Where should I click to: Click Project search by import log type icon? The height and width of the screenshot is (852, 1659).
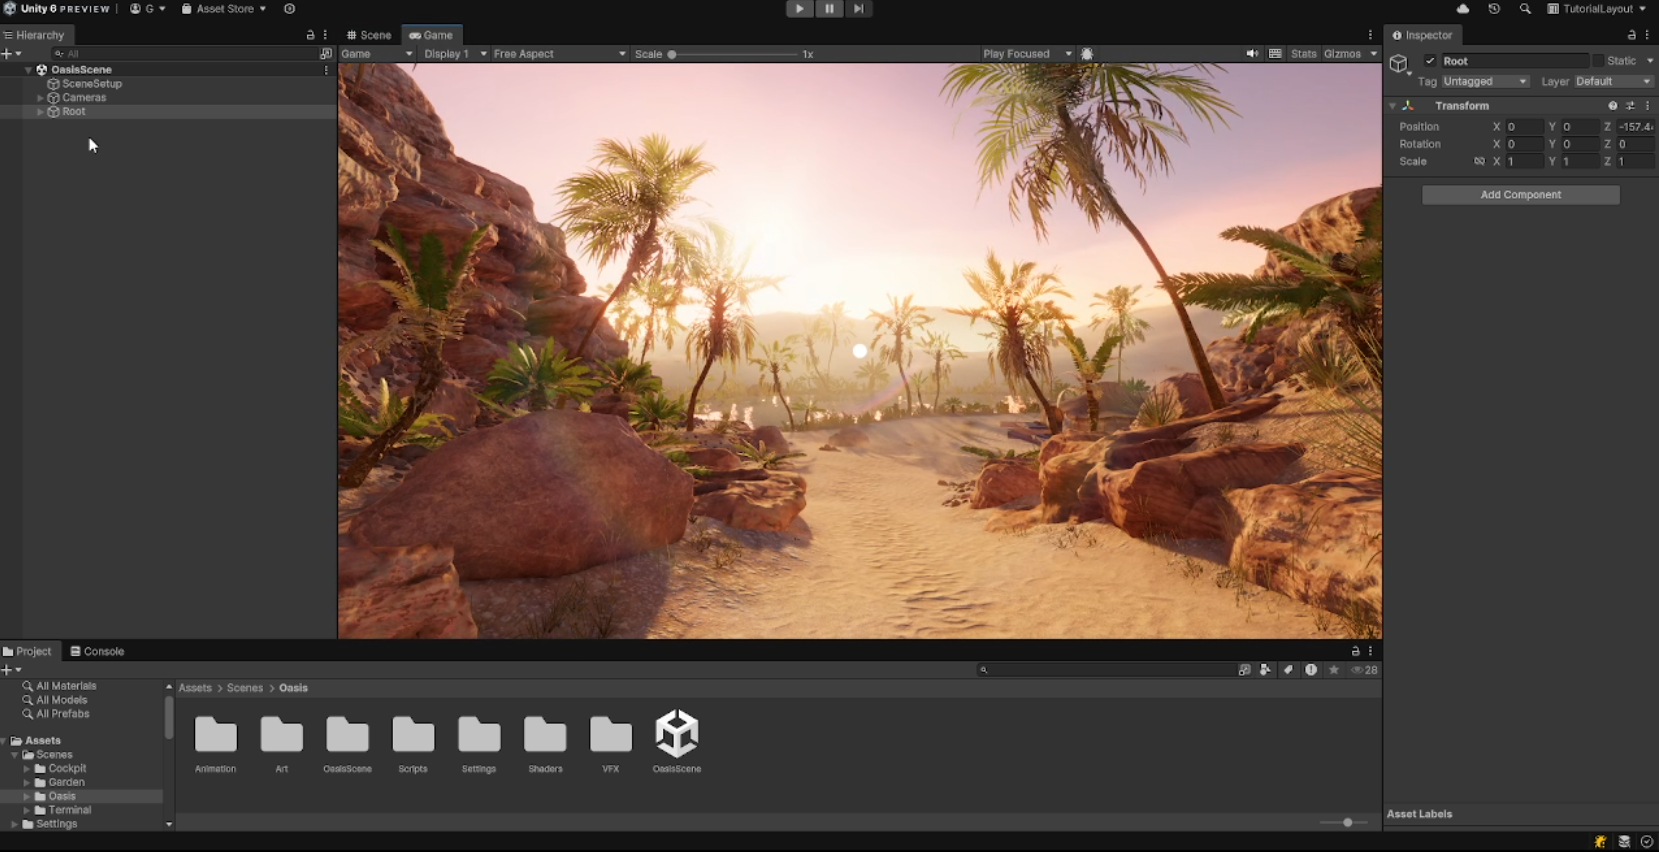[1311, 670]
